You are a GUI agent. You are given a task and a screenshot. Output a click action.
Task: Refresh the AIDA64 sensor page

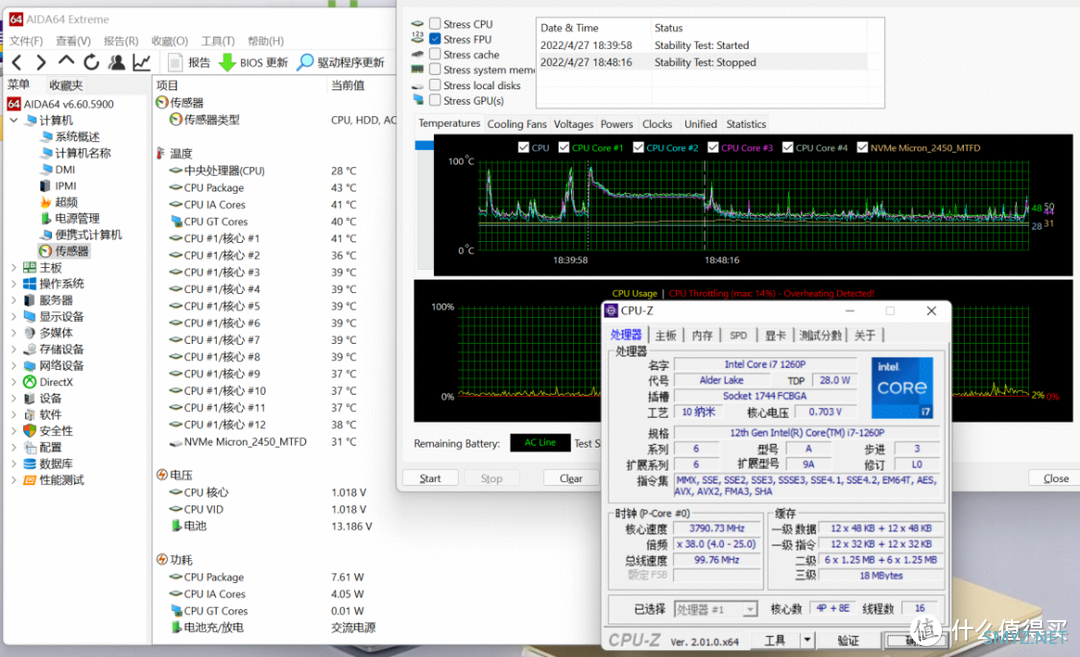click(x=91, y=63)
